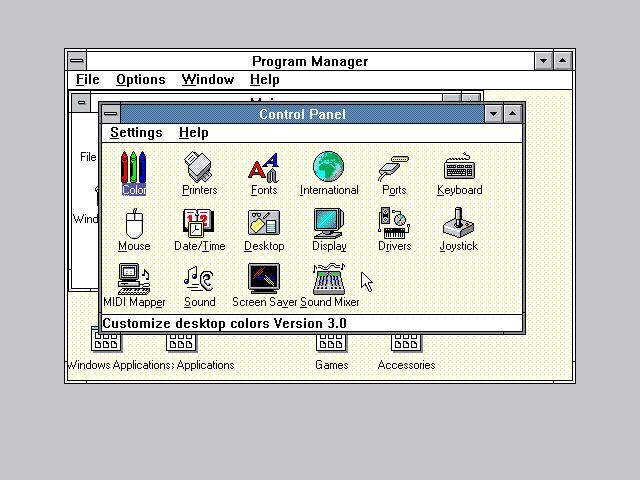Maximize the Control Panel window
Screen dimensions: 640x480
[513, 114]
